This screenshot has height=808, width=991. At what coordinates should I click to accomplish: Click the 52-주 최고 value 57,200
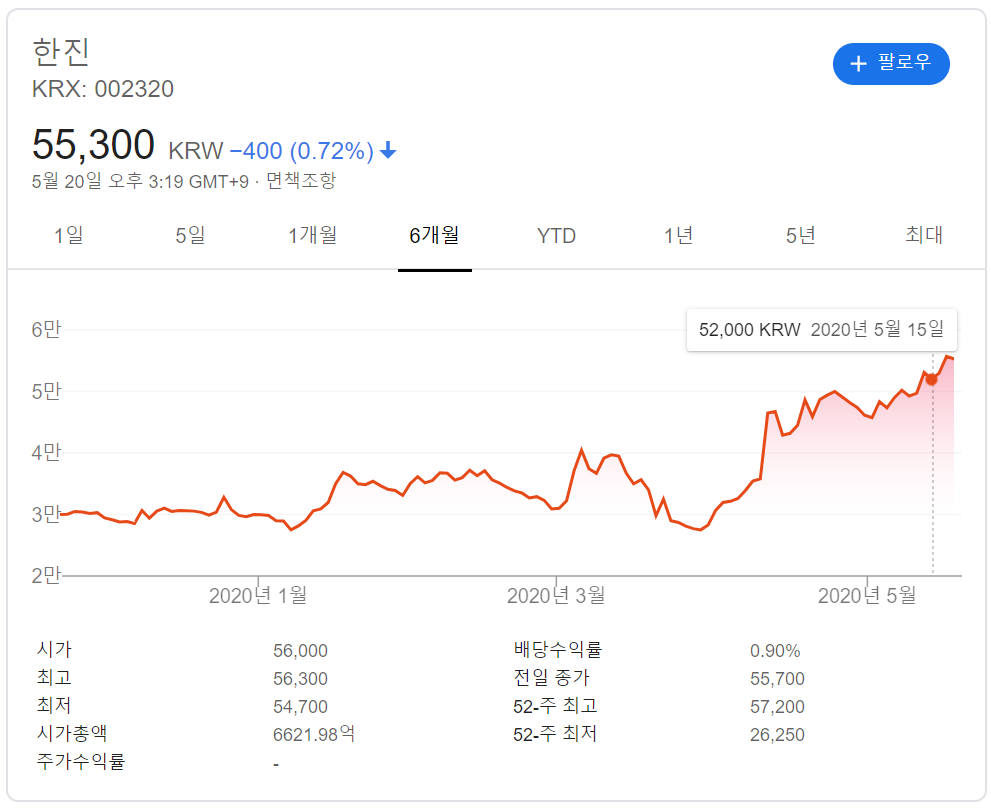pyautogui.click(x=777, y=706)
